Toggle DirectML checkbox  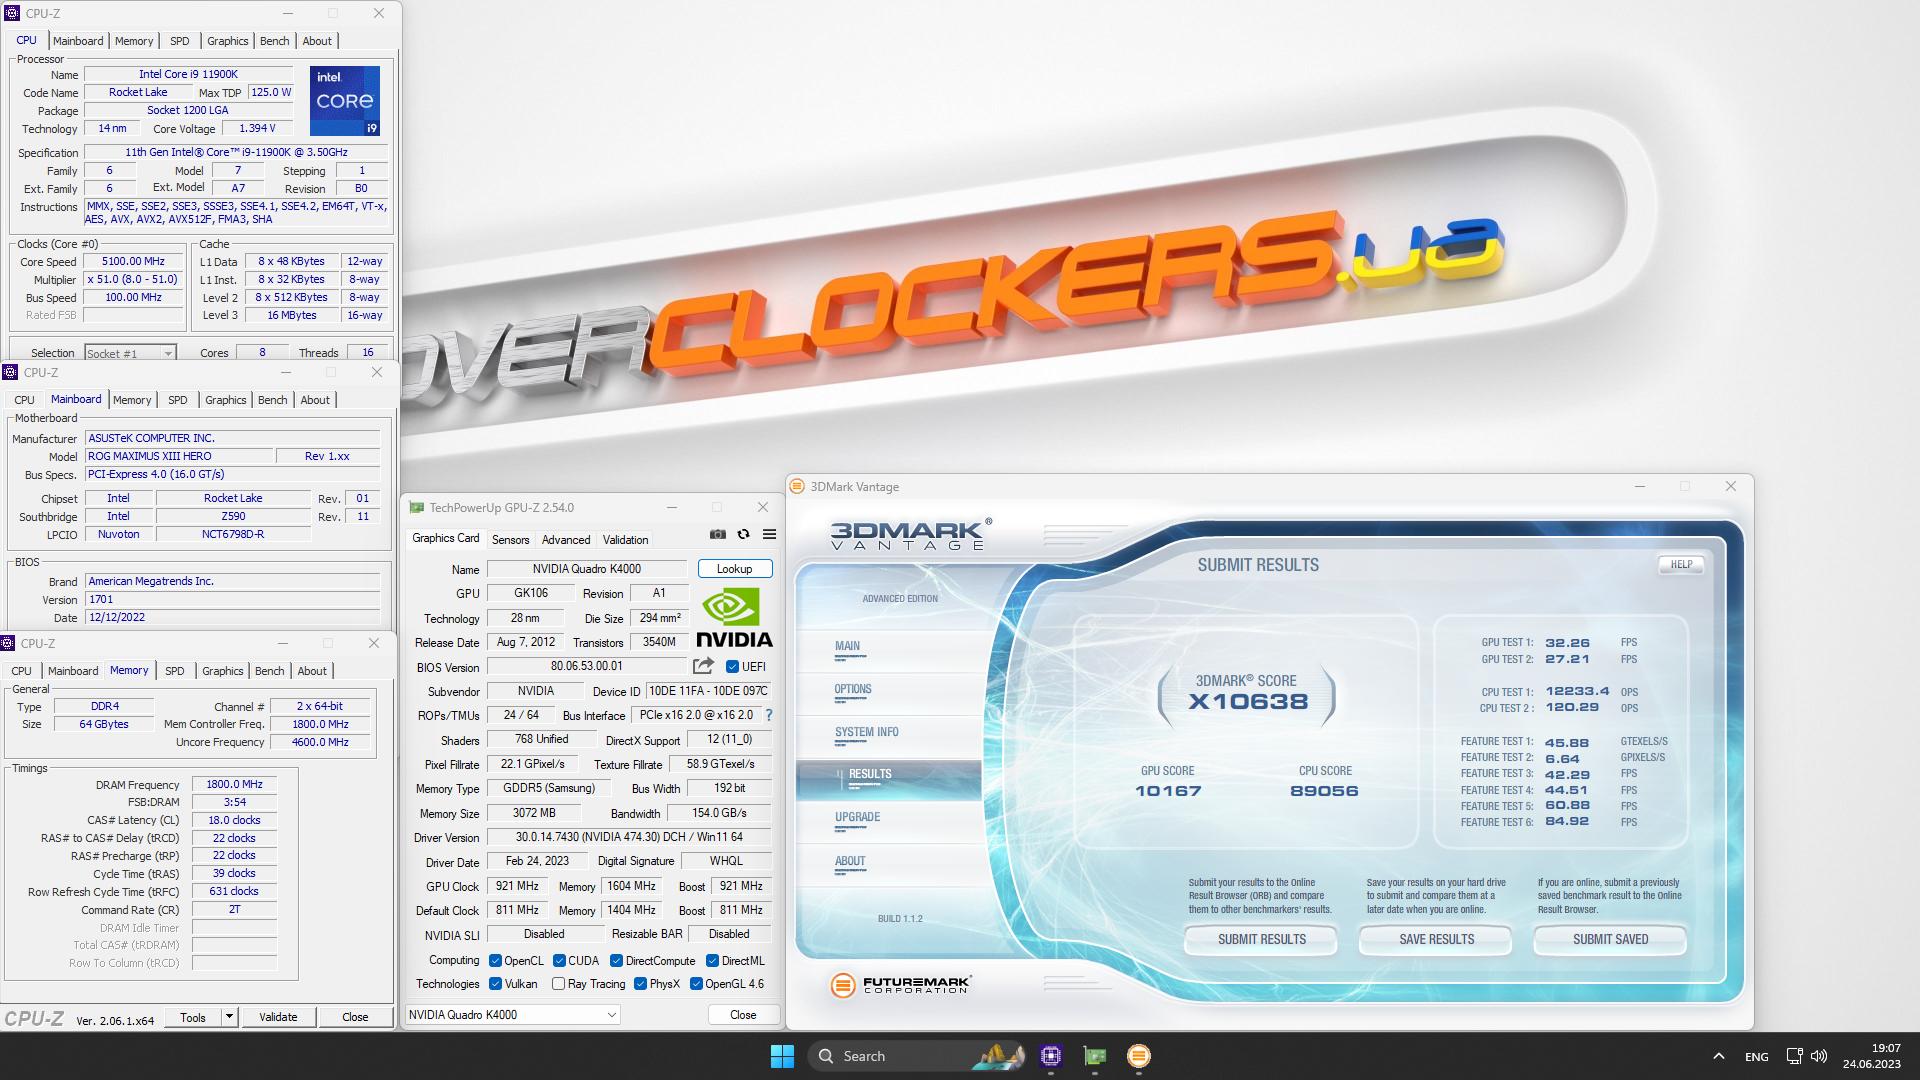pos(712,961)
